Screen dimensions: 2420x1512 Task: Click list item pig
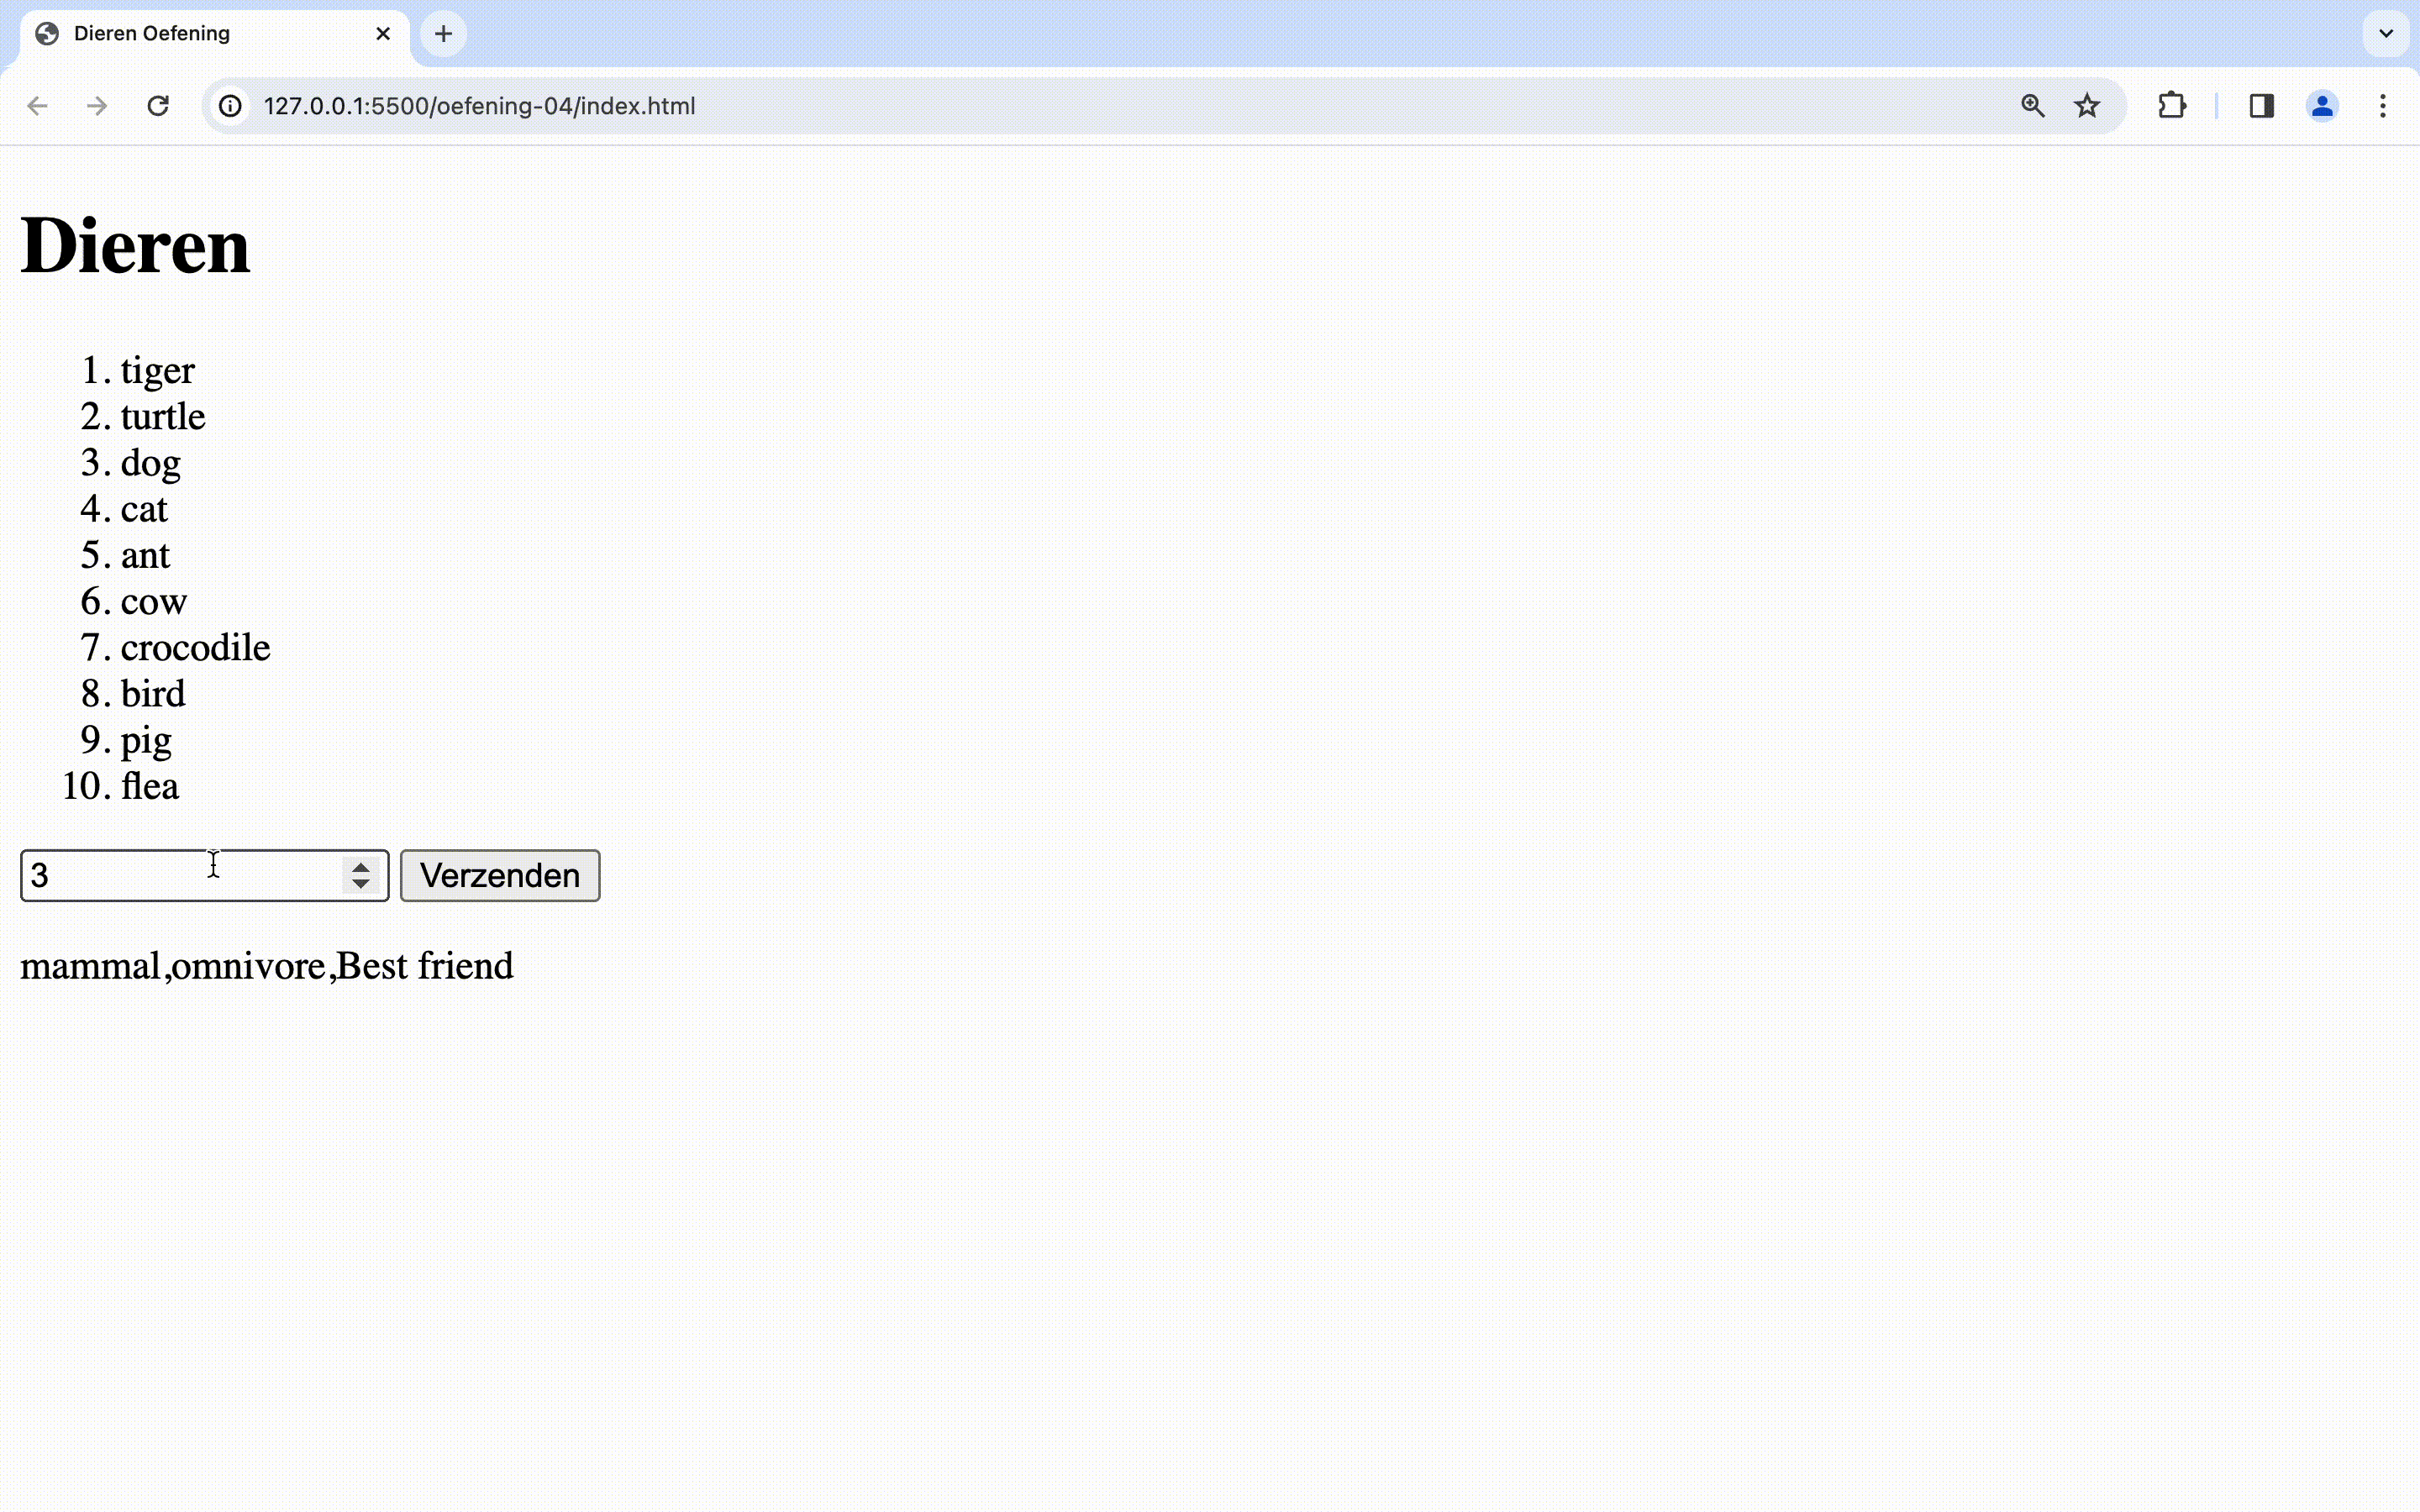click(x=146, y=741)
